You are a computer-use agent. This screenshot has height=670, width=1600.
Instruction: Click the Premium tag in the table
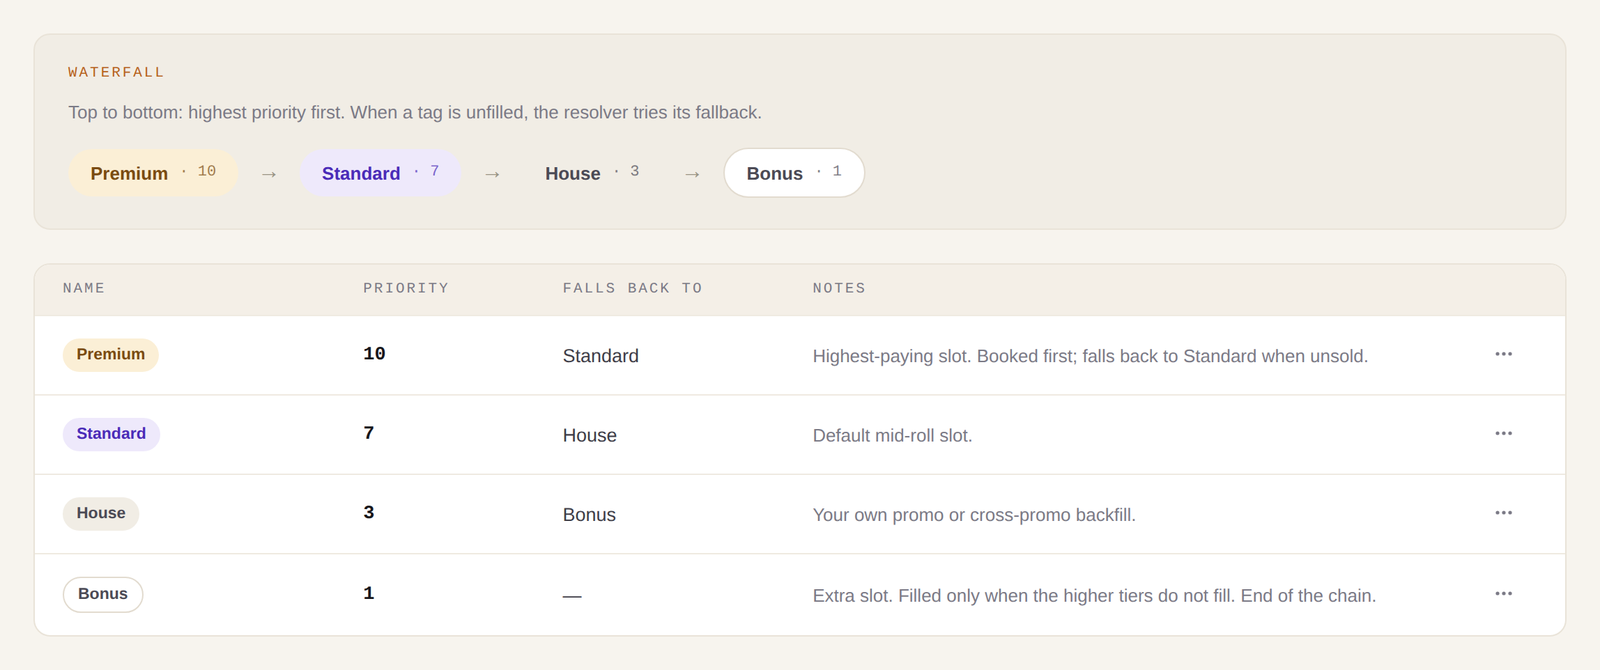[x=111, y=354]
